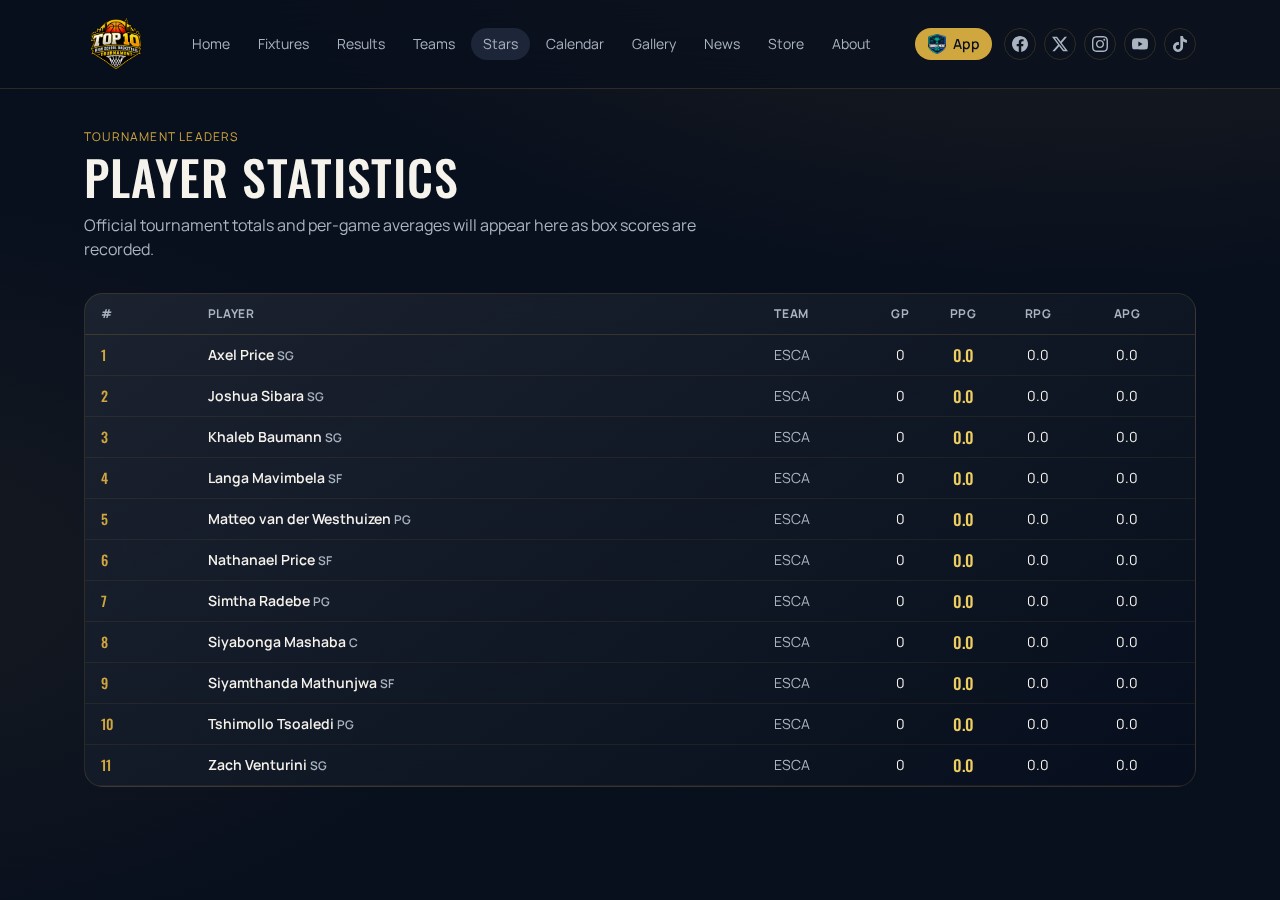This screenshot has width=1280, height=900.
Task: Click the GP column header
Action: tap(900, 314)
